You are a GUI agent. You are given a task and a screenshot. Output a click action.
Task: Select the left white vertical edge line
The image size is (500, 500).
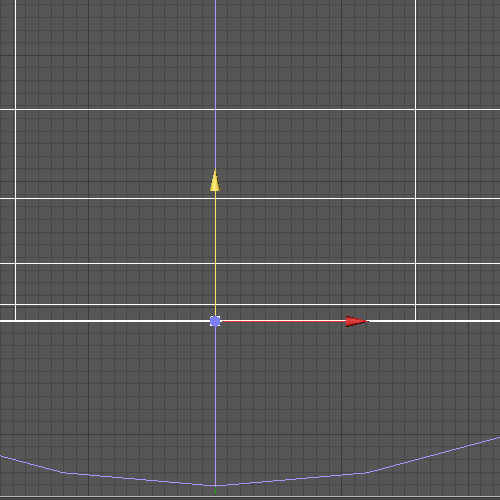(x=15, y=160)
